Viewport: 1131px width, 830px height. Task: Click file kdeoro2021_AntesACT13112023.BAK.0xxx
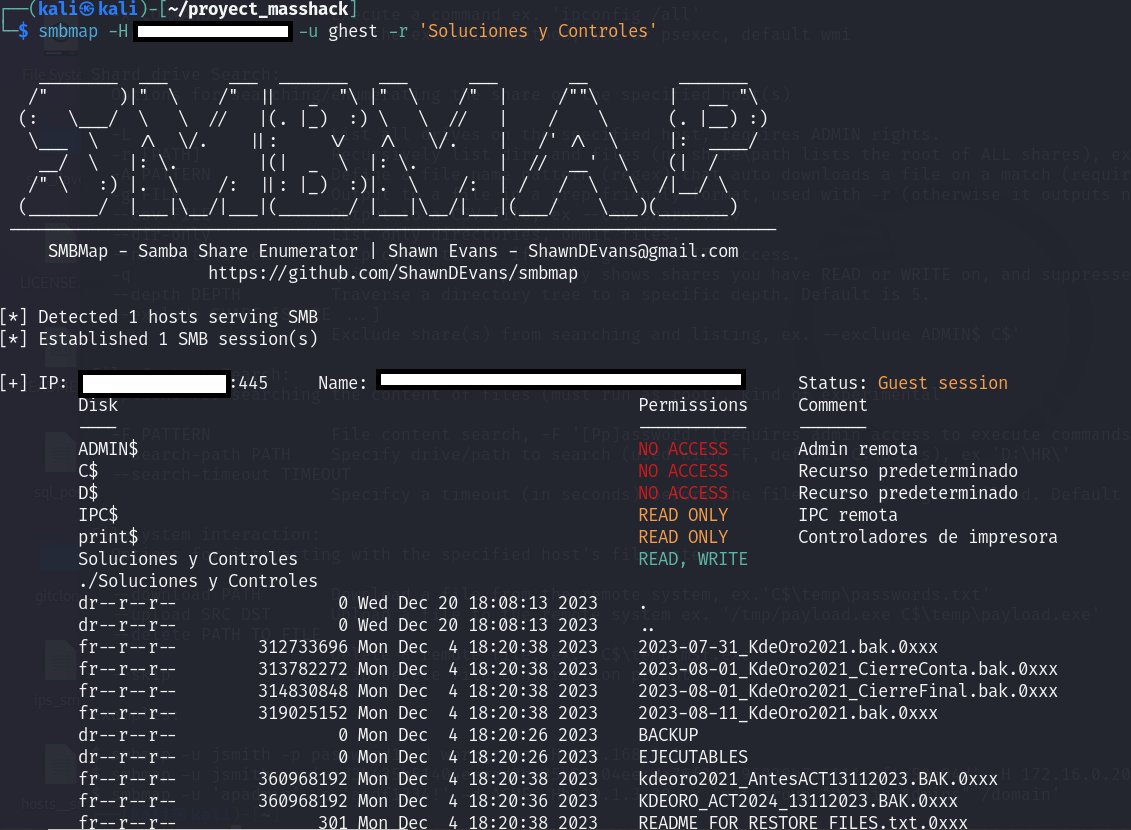(x=818, y=779)
